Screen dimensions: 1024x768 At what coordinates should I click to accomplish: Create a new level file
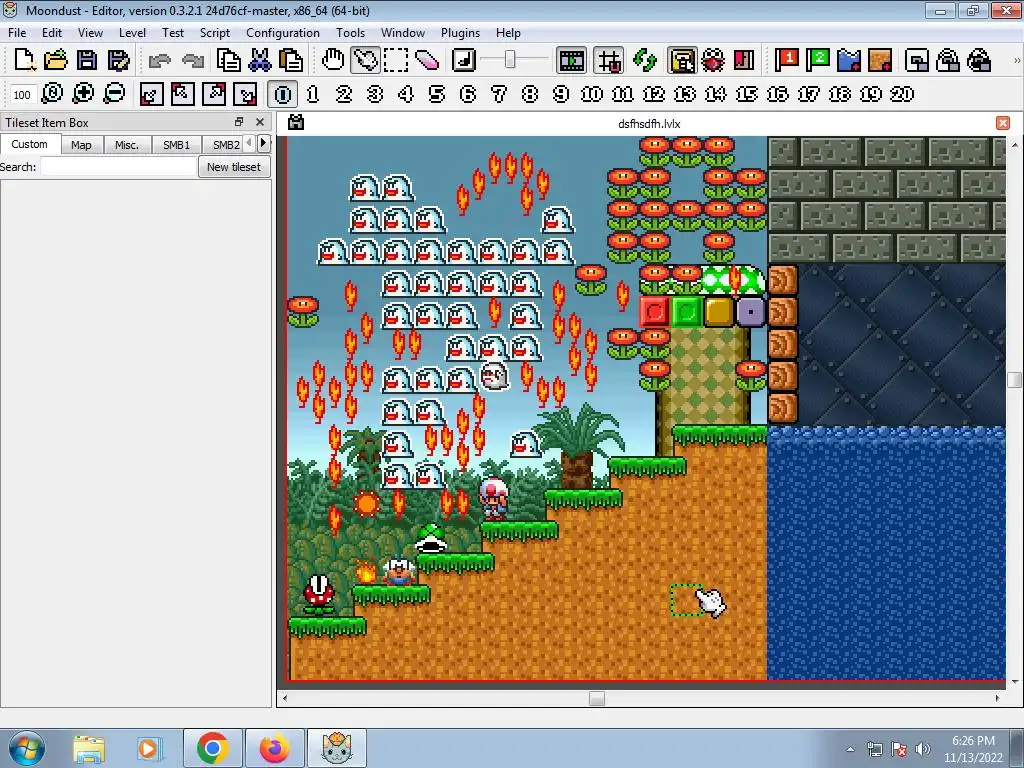[x=25, y=61]
